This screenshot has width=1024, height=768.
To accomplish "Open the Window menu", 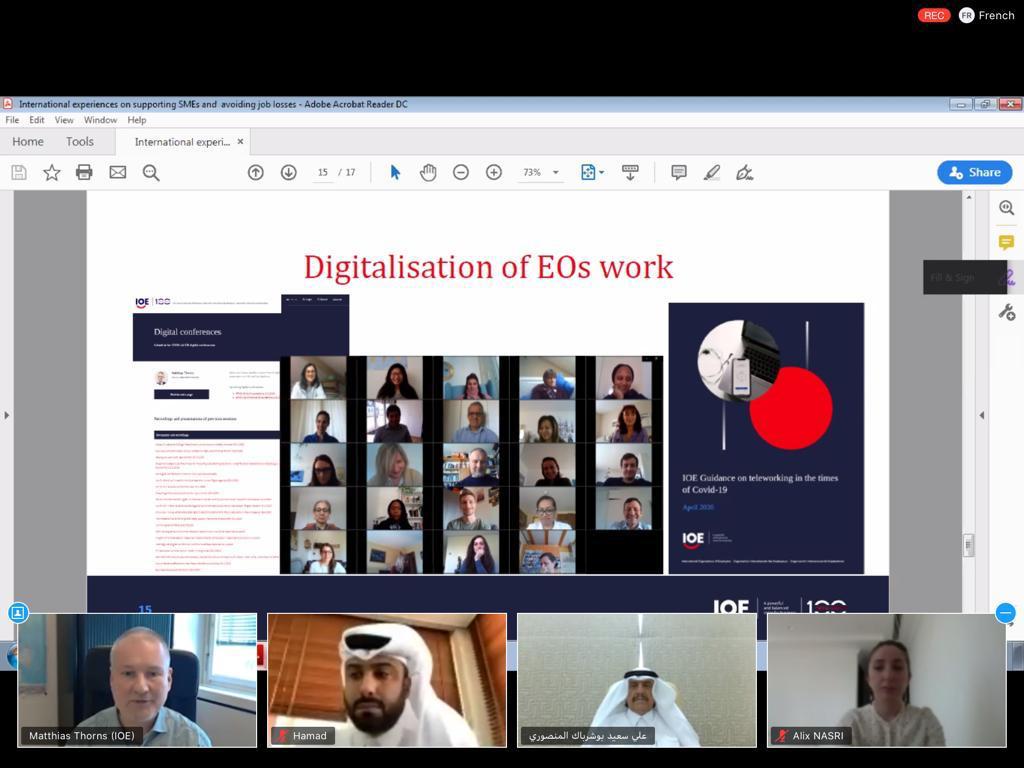I will [100, 120].
